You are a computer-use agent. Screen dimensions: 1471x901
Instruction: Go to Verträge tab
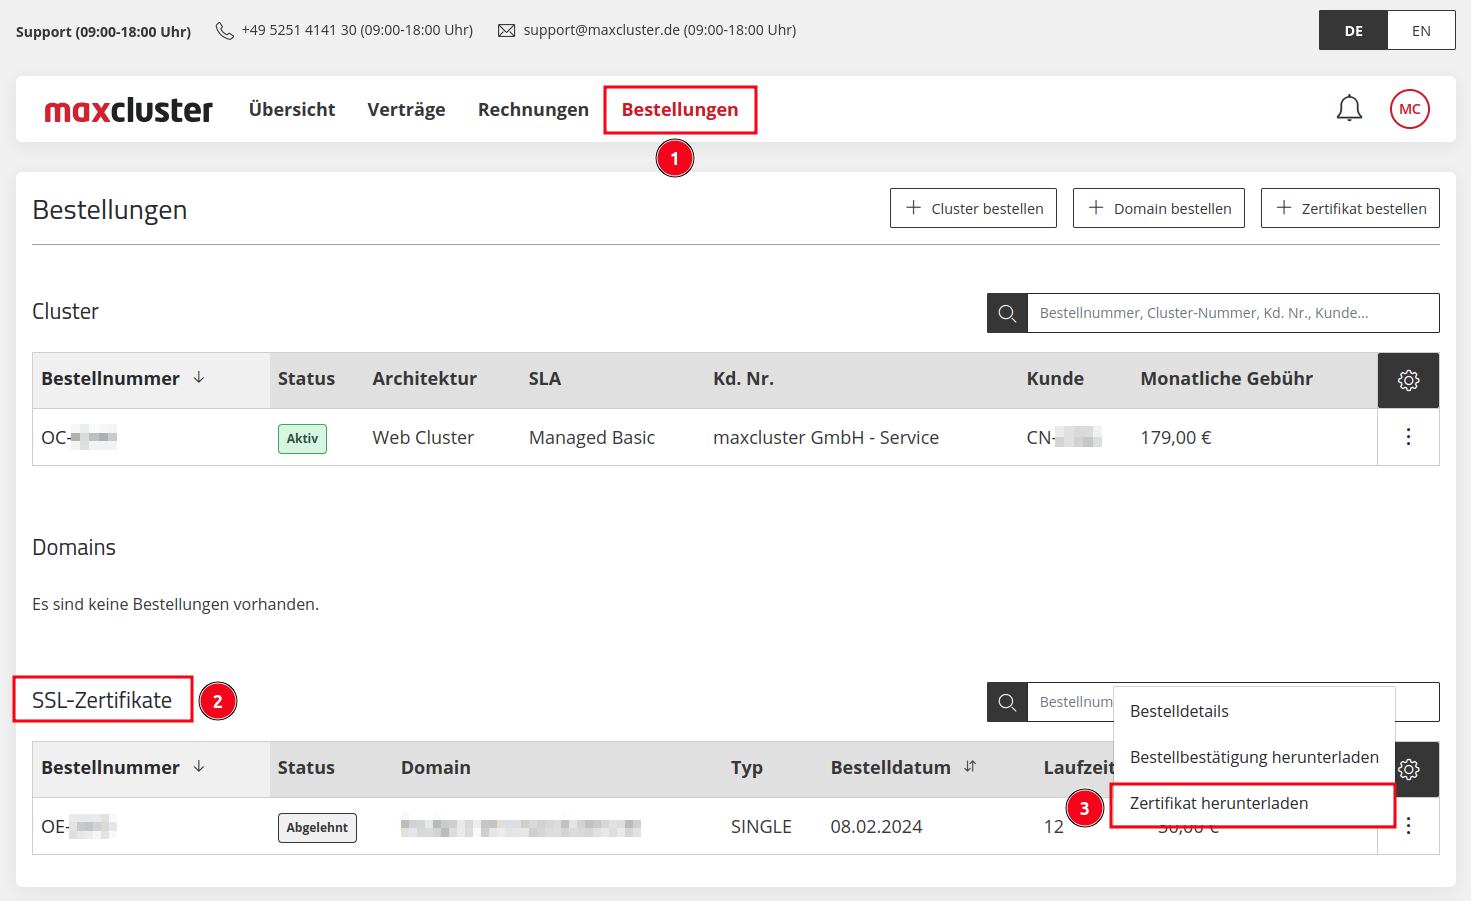click(x=406, y=109)
